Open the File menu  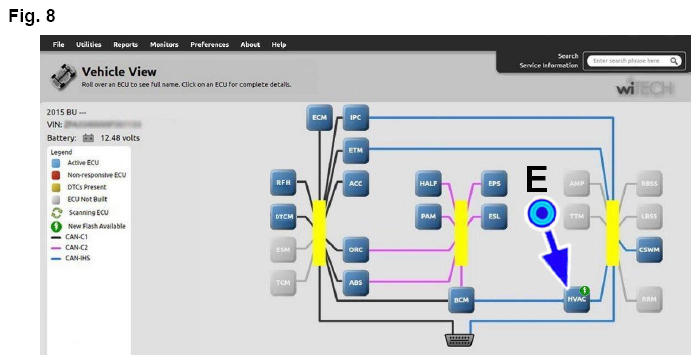(58, 45)
